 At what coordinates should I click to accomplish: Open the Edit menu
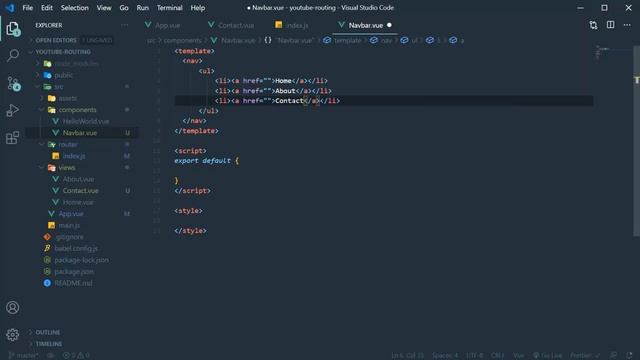[47, 8]
